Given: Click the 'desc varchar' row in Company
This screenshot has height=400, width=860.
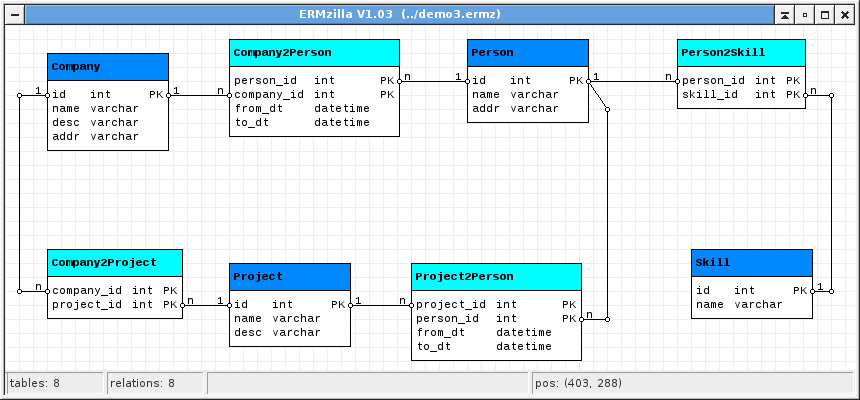Looking at the screenshot, I should point(108,122).
